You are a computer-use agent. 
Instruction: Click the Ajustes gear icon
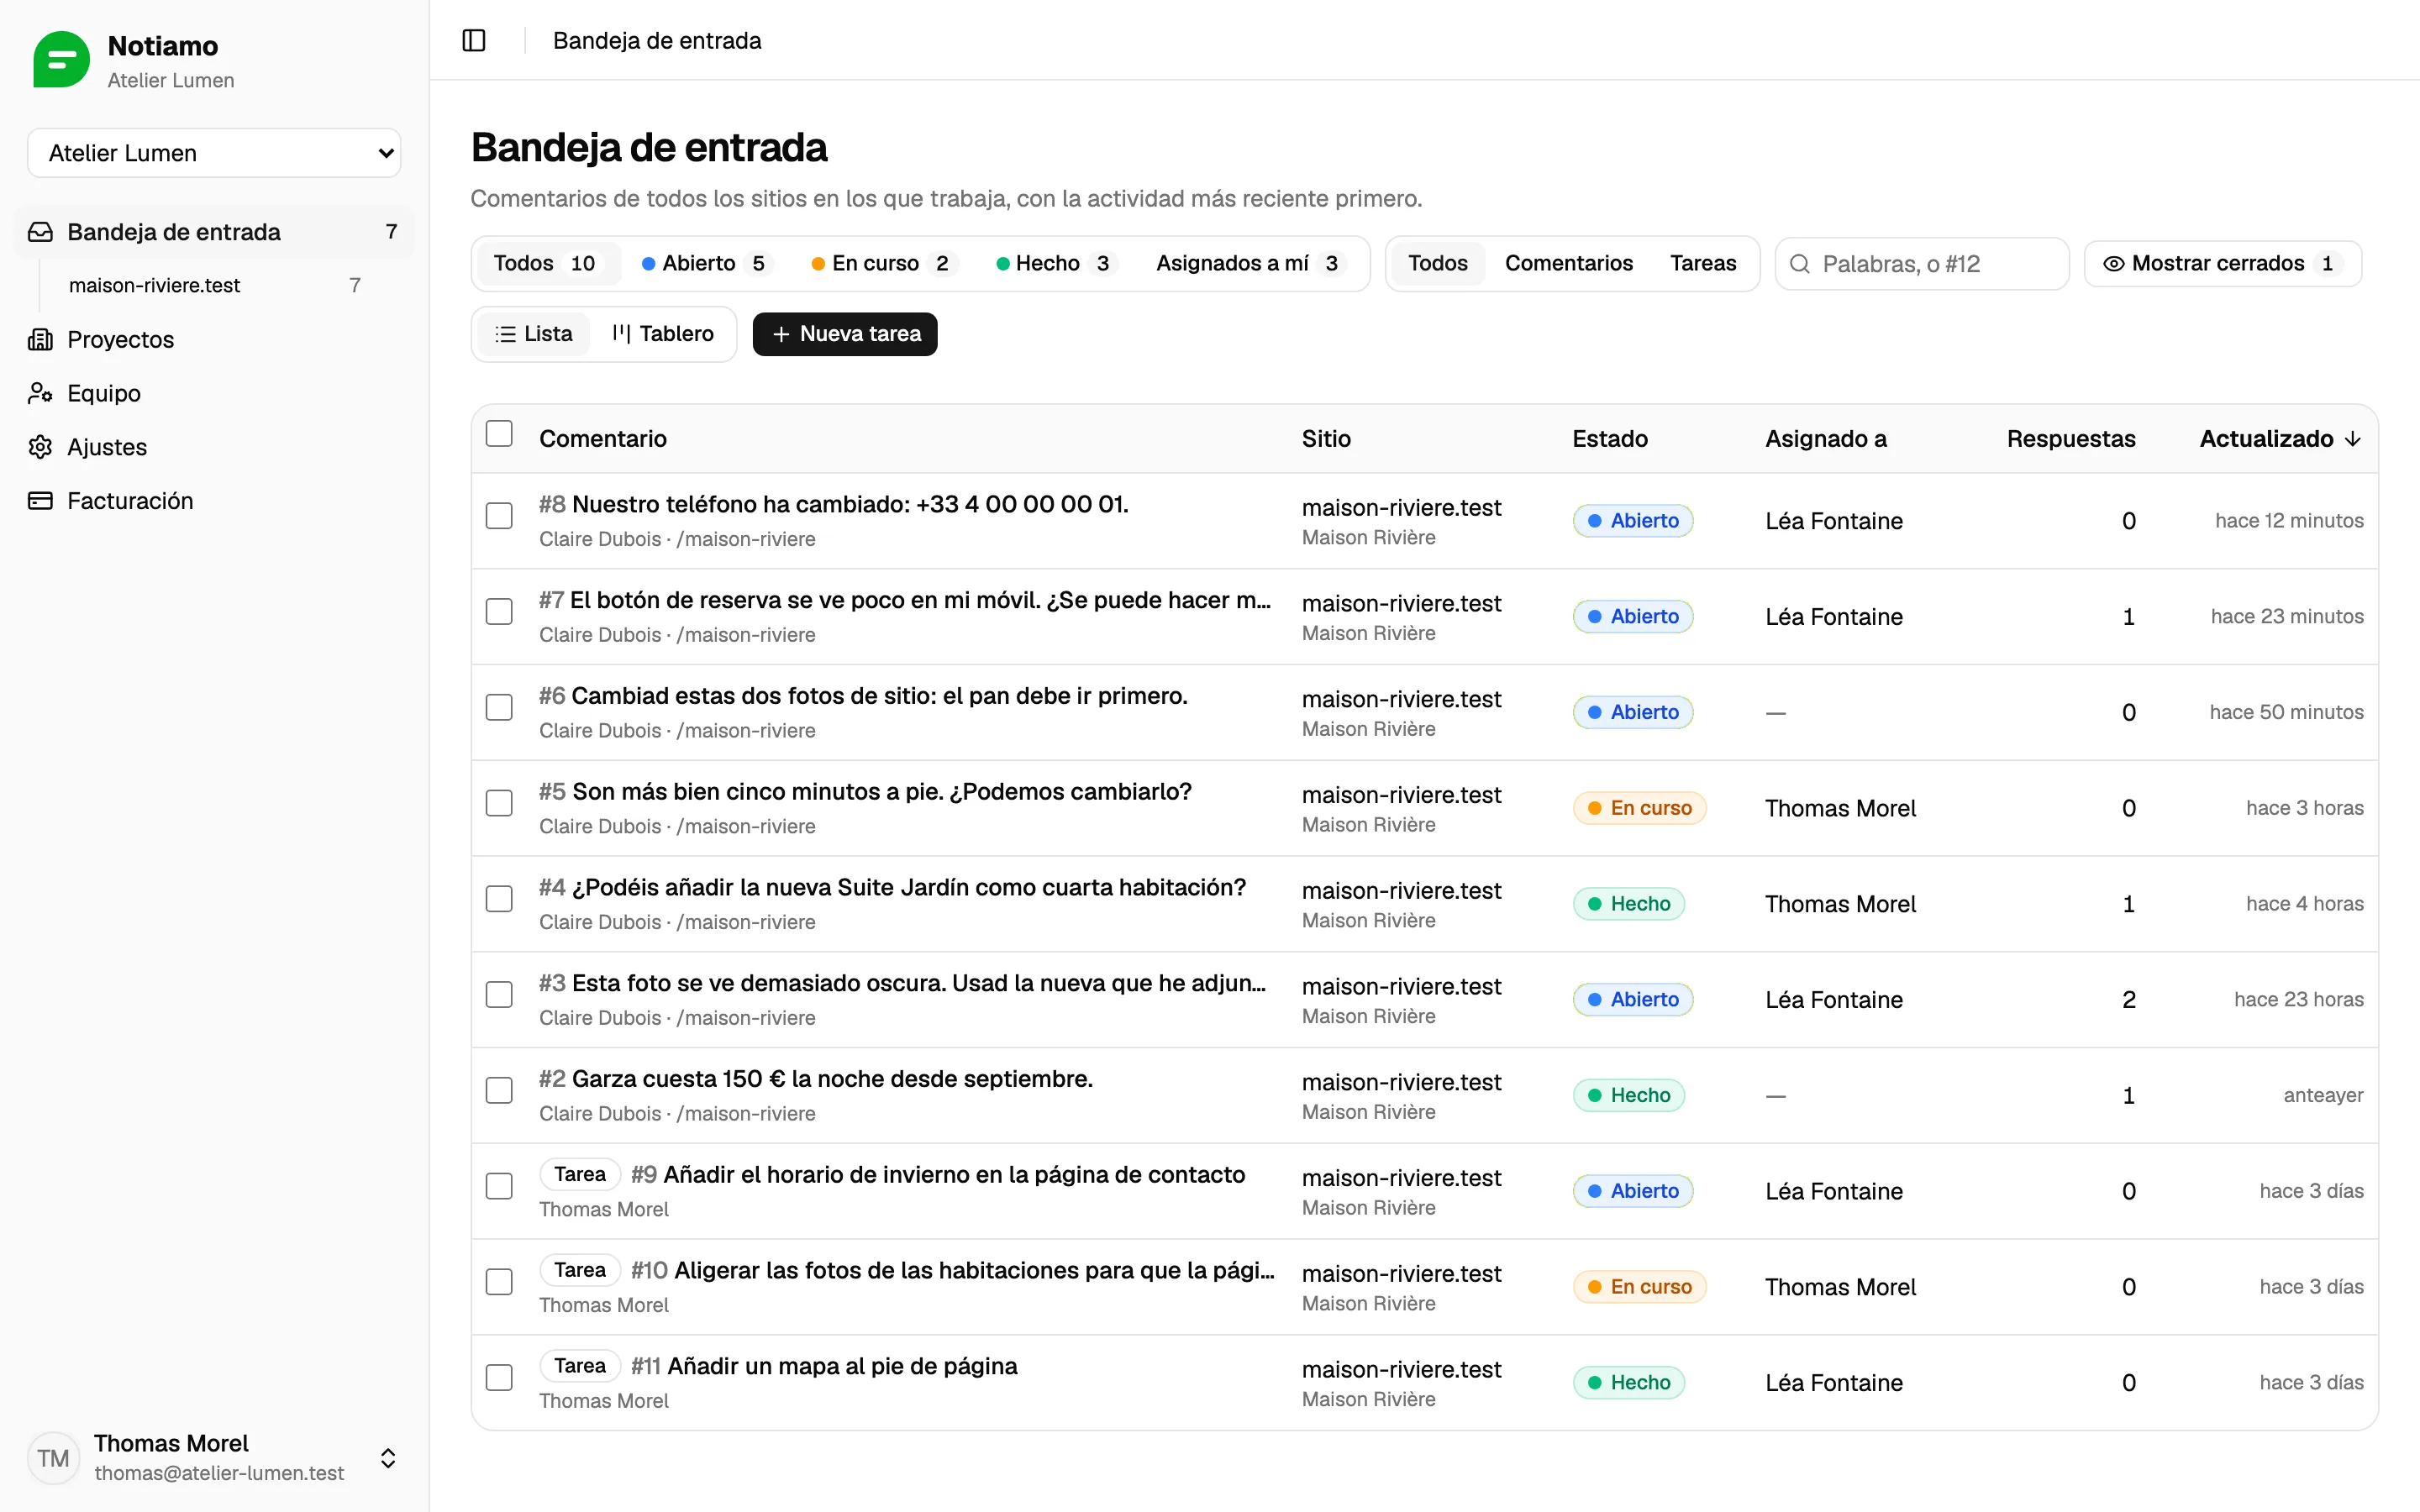click(x=40, y=447)
